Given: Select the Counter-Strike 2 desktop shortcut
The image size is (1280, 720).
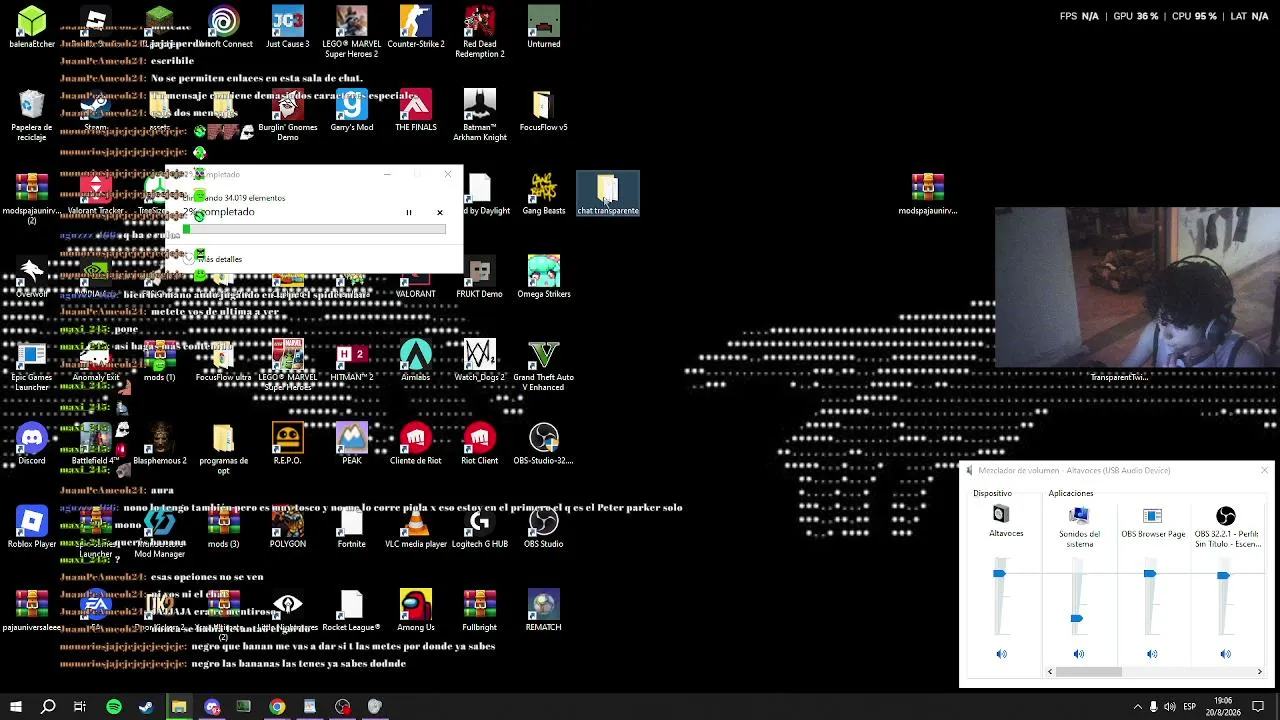Looking at the screenshot, I should tap(416, 28).
